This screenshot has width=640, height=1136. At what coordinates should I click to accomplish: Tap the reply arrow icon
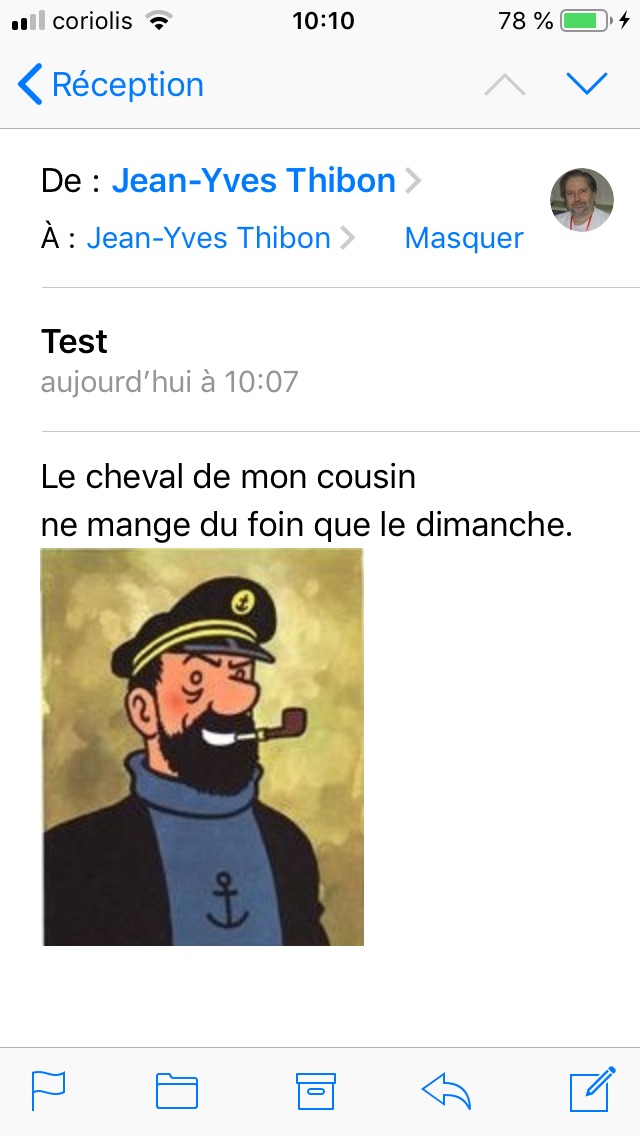click(x=446, y=1090)
